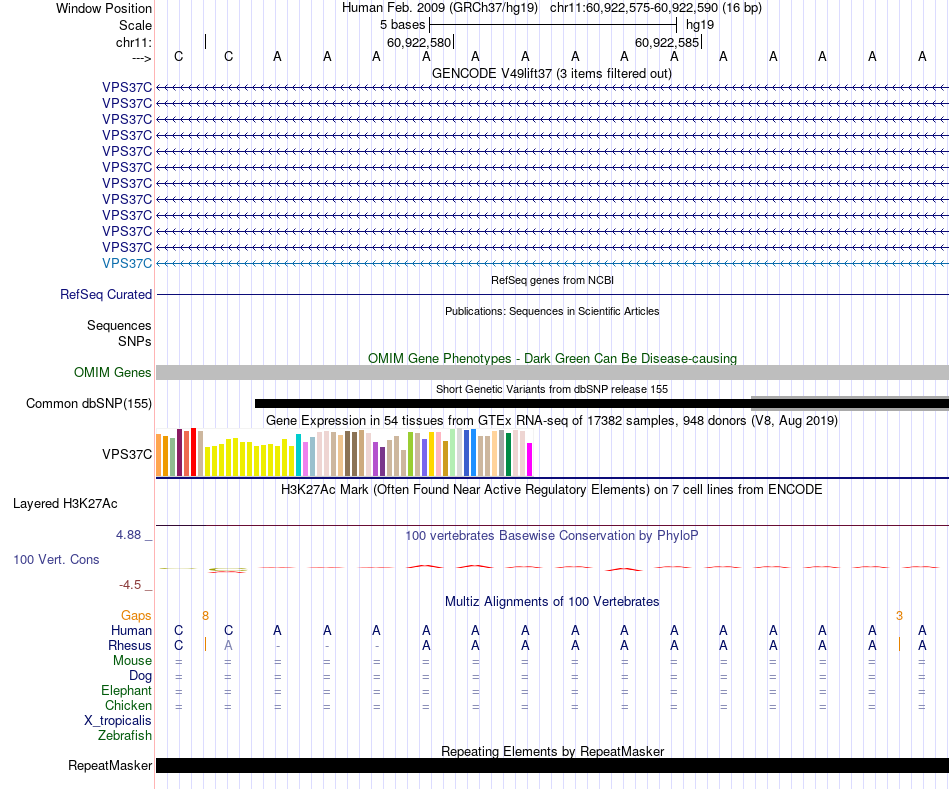This screenshot has width=950, height=789.
Task: Click the Scale track label
Action: click(x=135, y=25)
